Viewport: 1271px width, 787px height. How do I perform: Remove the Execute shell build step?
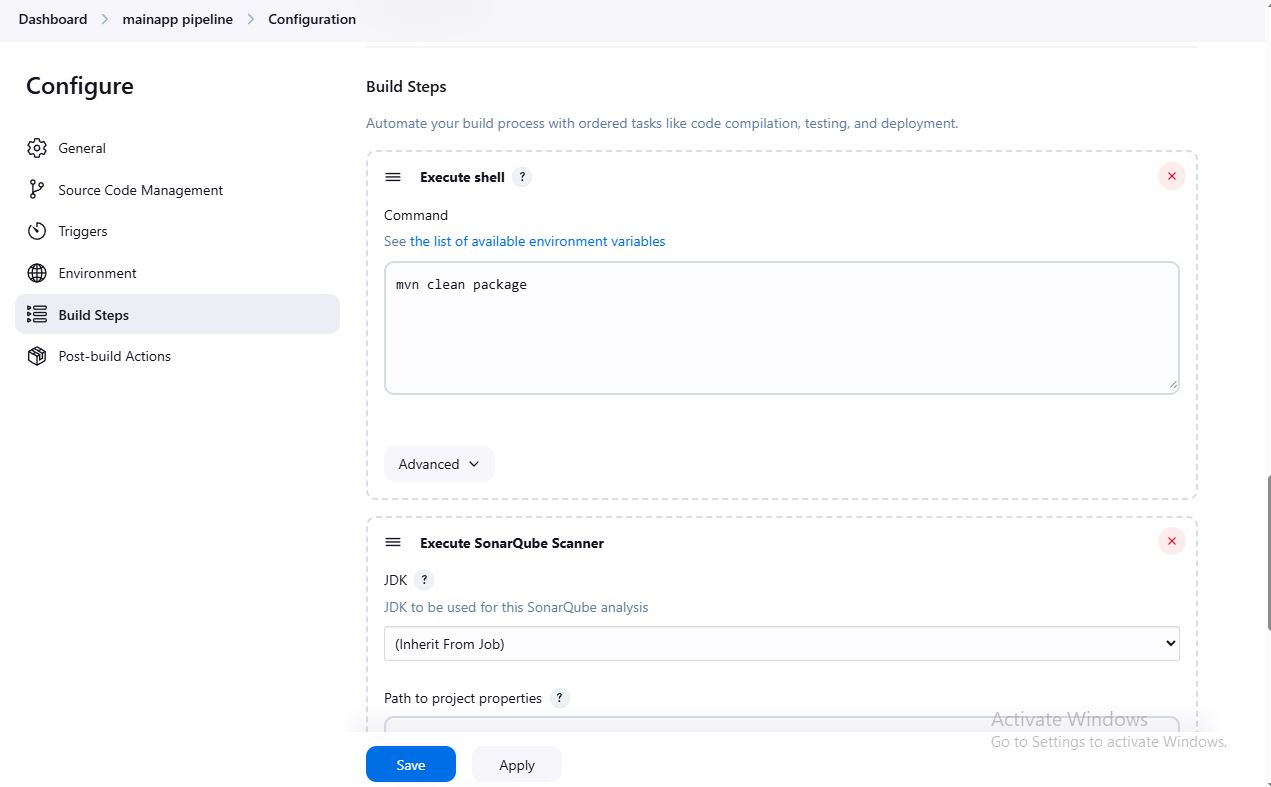[x=1171, y=176]
